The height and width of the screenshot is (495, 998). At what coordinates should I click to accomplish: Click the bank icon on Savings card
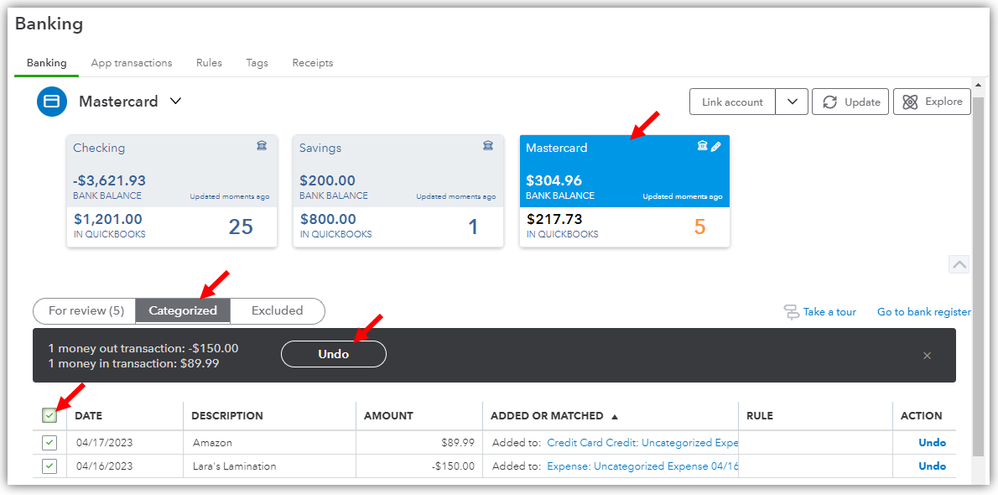488,146
